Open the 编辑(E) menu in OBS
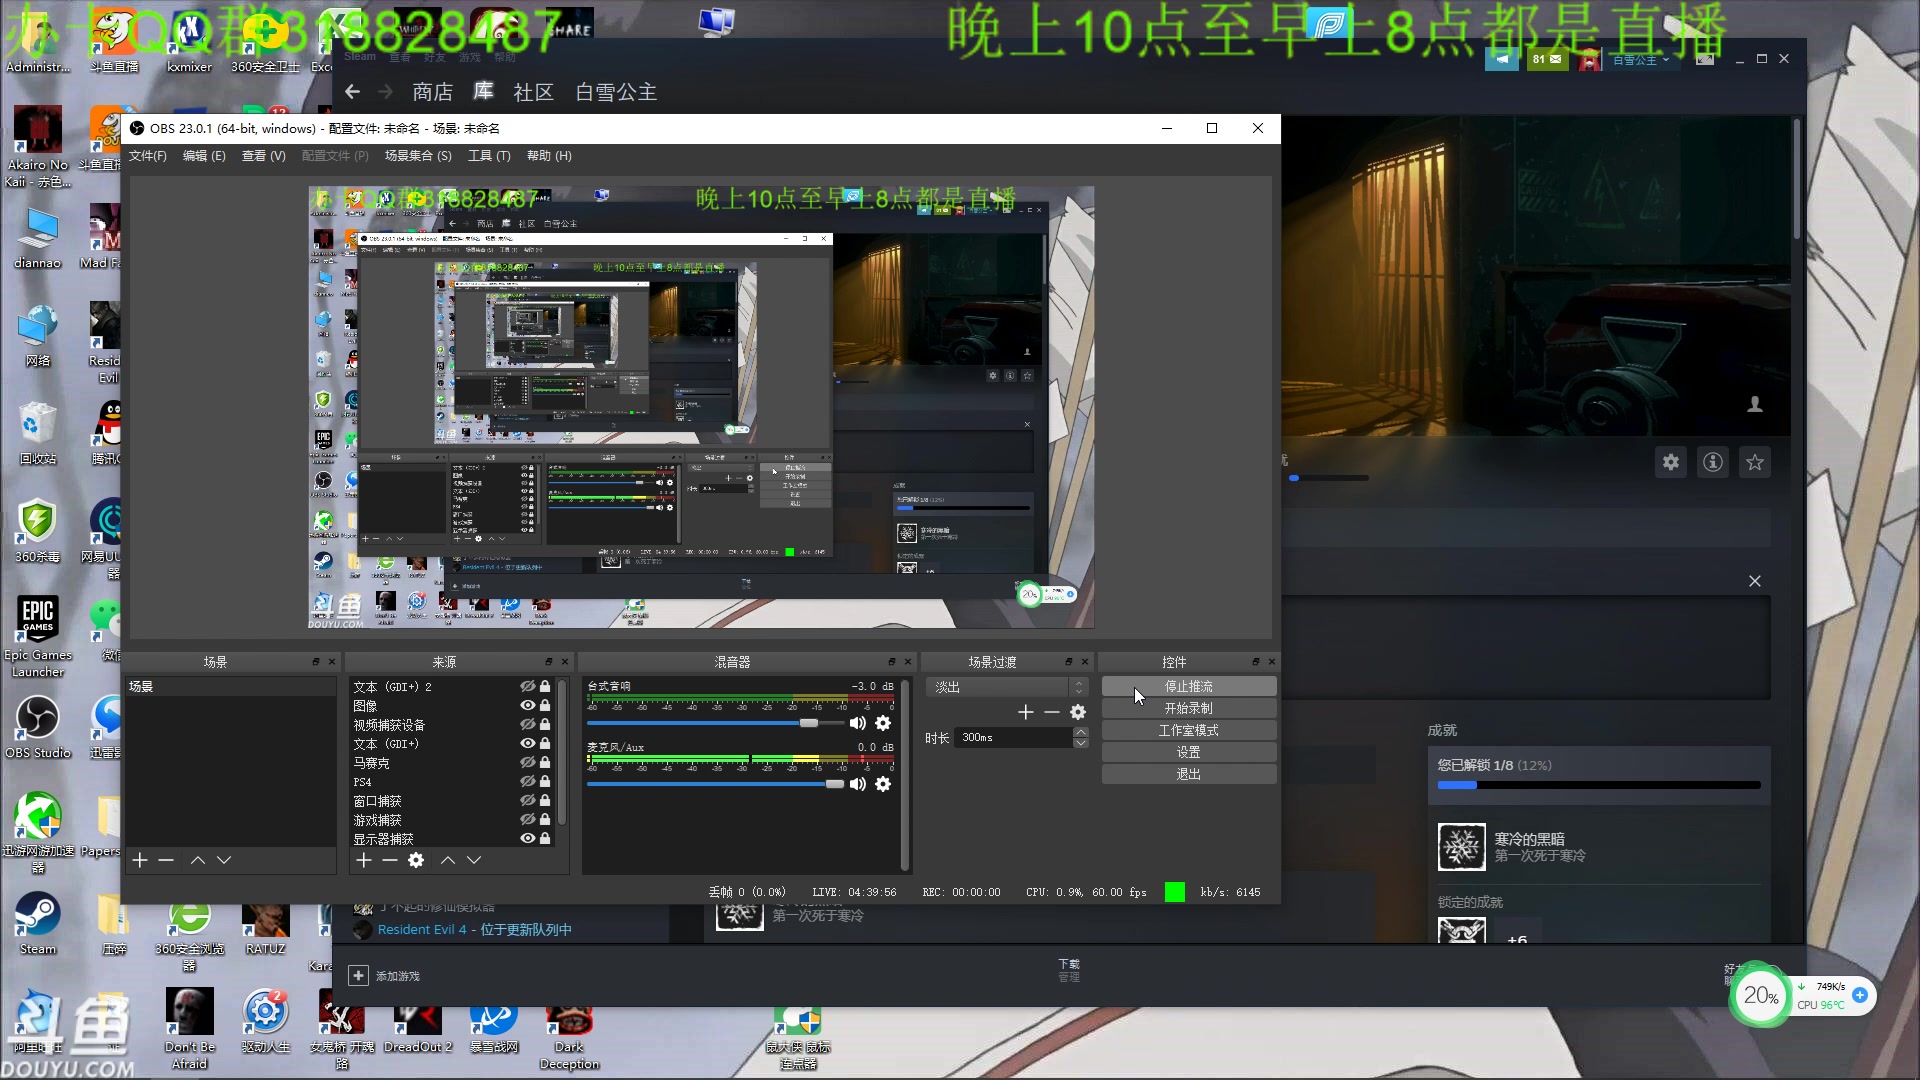Image resolution: width=1920 pixels, height=1080 pixels. tap(204, 156)
